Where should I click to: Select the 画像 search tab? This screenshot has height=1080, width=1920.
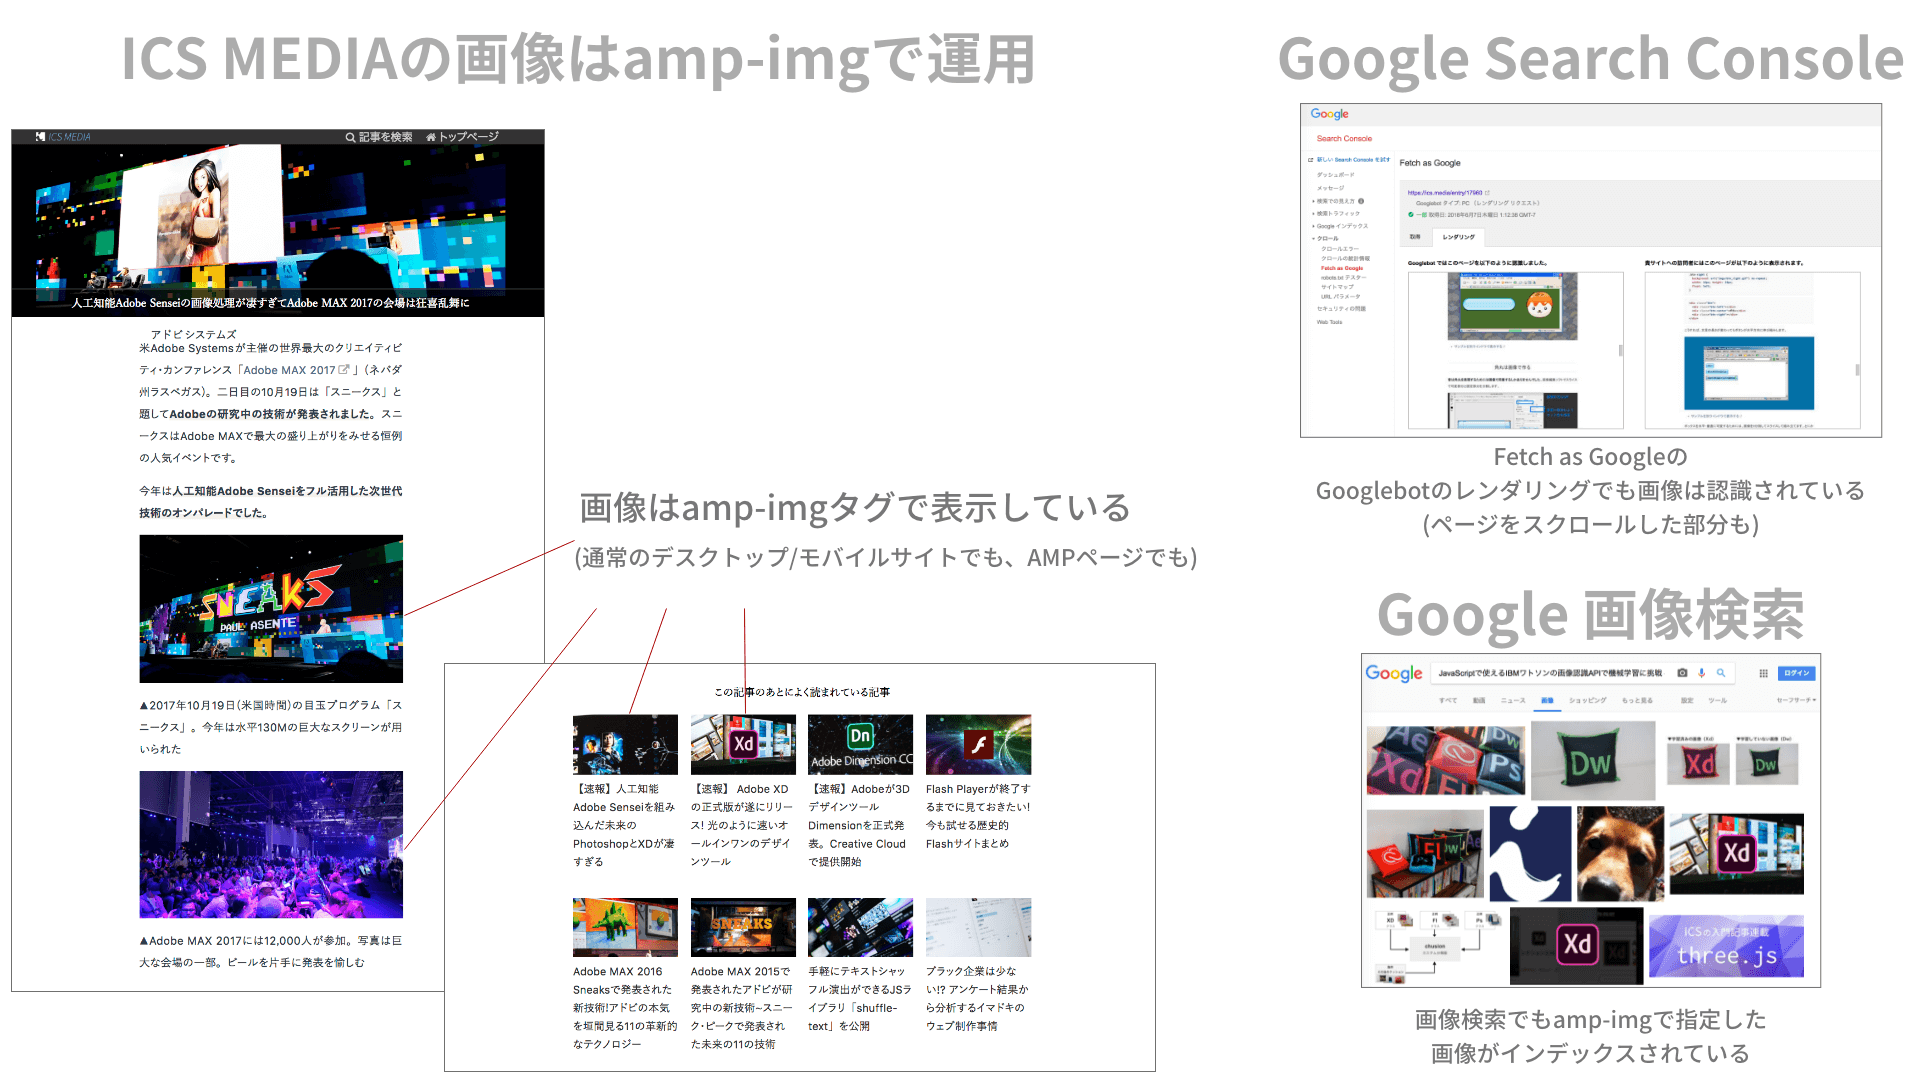click(1547, 700)
